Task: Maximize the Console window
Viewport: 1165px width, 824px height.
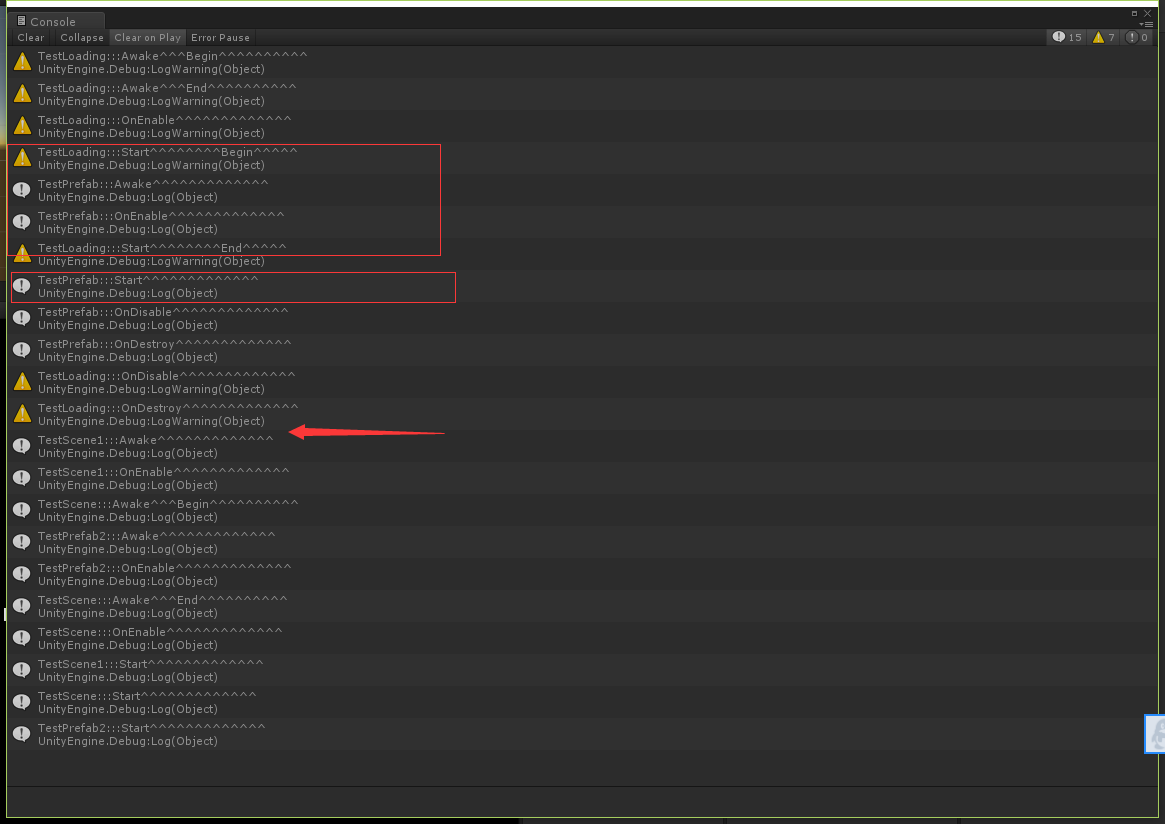Action: [x=1135, y=13]
